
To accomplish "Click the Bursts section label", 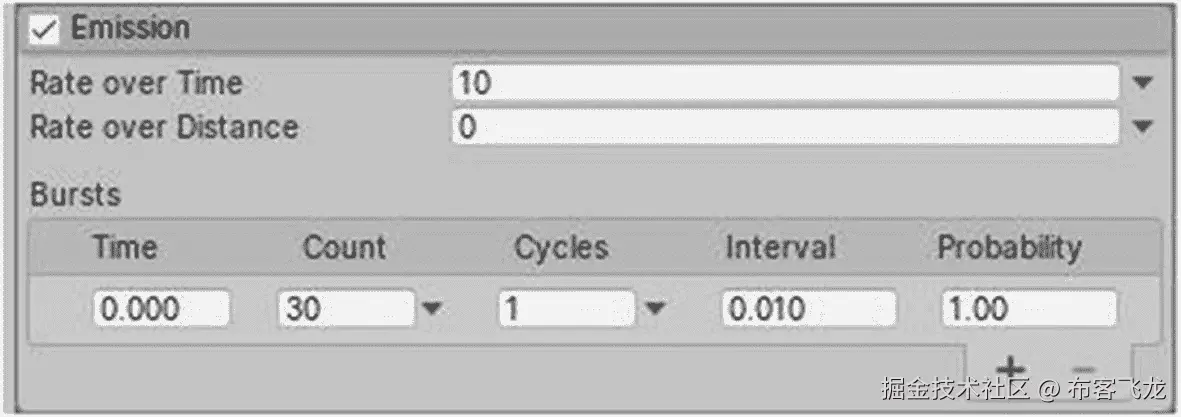I will click(75, 194).
